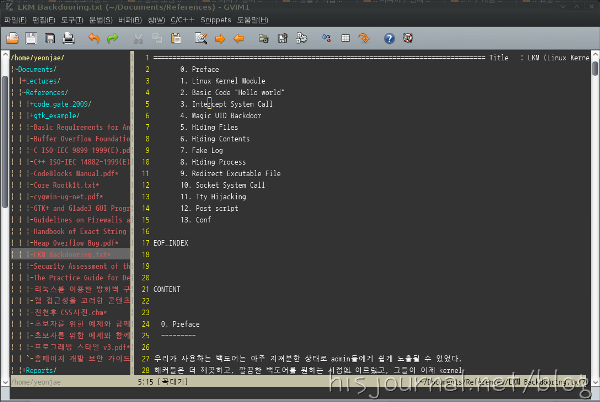600x402 pixels.
Task: Open the 편집(E) menu
Action: [x=44, y=20]
